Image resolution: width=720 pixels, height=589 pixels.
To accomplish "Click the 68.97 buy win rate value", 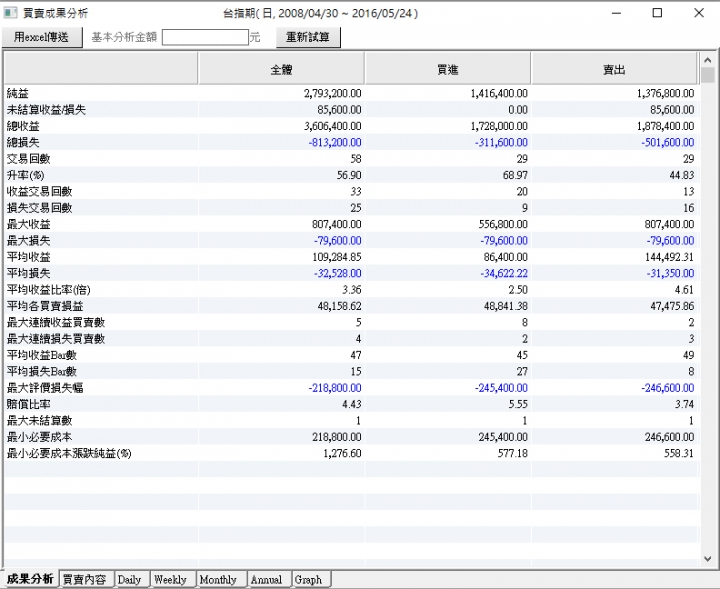I will (515, 175).
